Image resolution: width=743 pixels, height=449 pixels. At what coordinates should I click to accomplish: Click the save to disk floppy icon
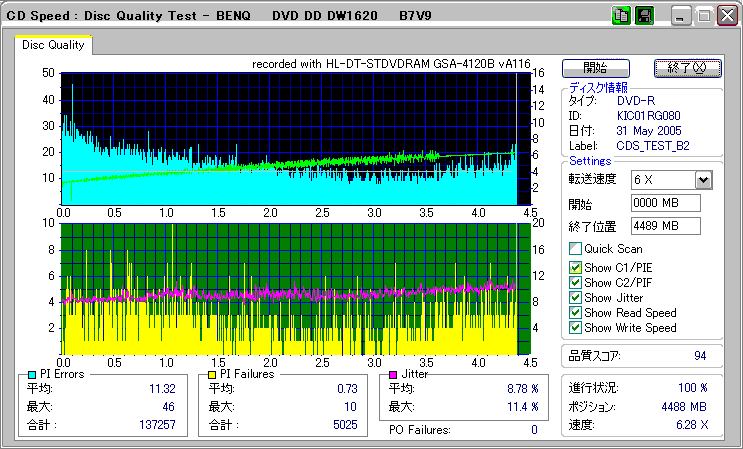(644, 16)
